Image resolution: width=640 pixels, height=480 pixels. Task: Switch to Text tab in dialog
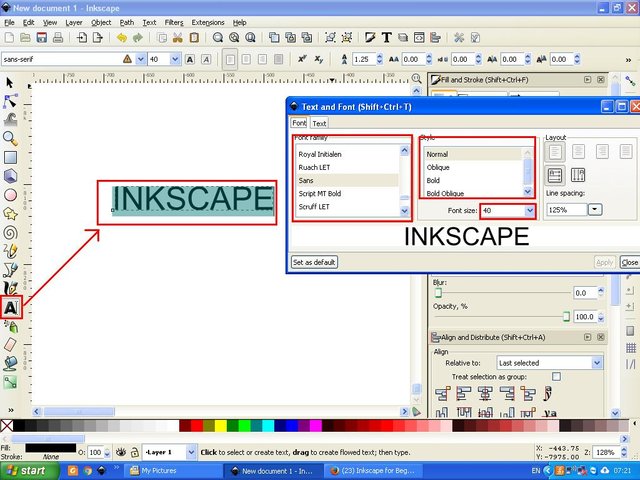319,123
